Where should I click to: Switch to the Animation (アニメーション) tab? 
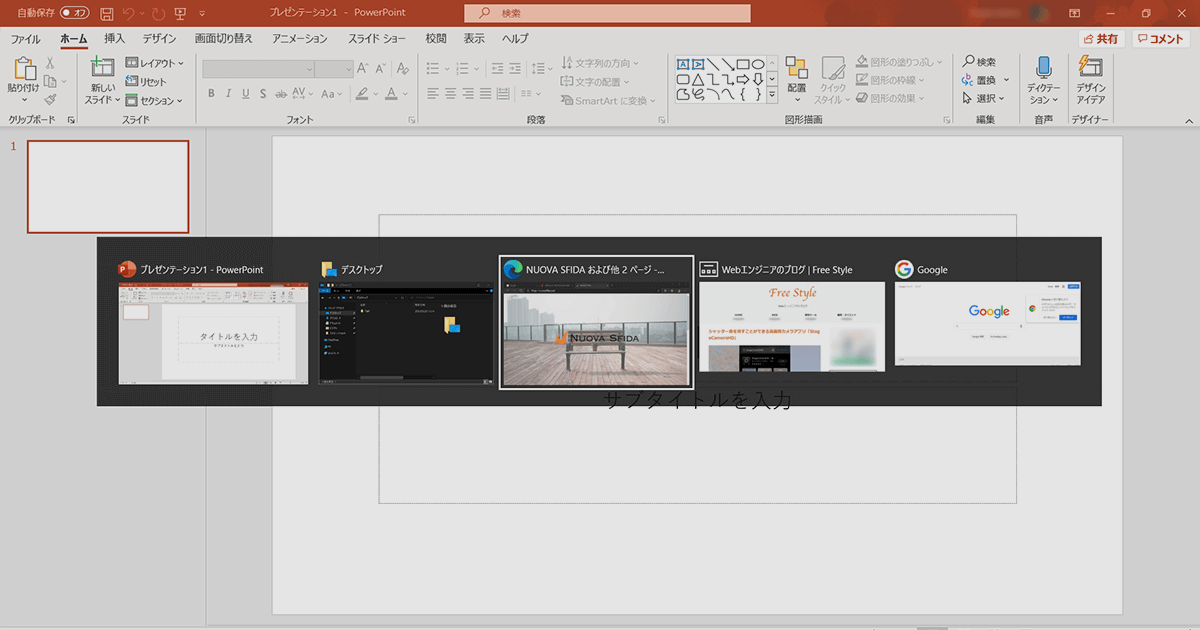tap(299, 38)
